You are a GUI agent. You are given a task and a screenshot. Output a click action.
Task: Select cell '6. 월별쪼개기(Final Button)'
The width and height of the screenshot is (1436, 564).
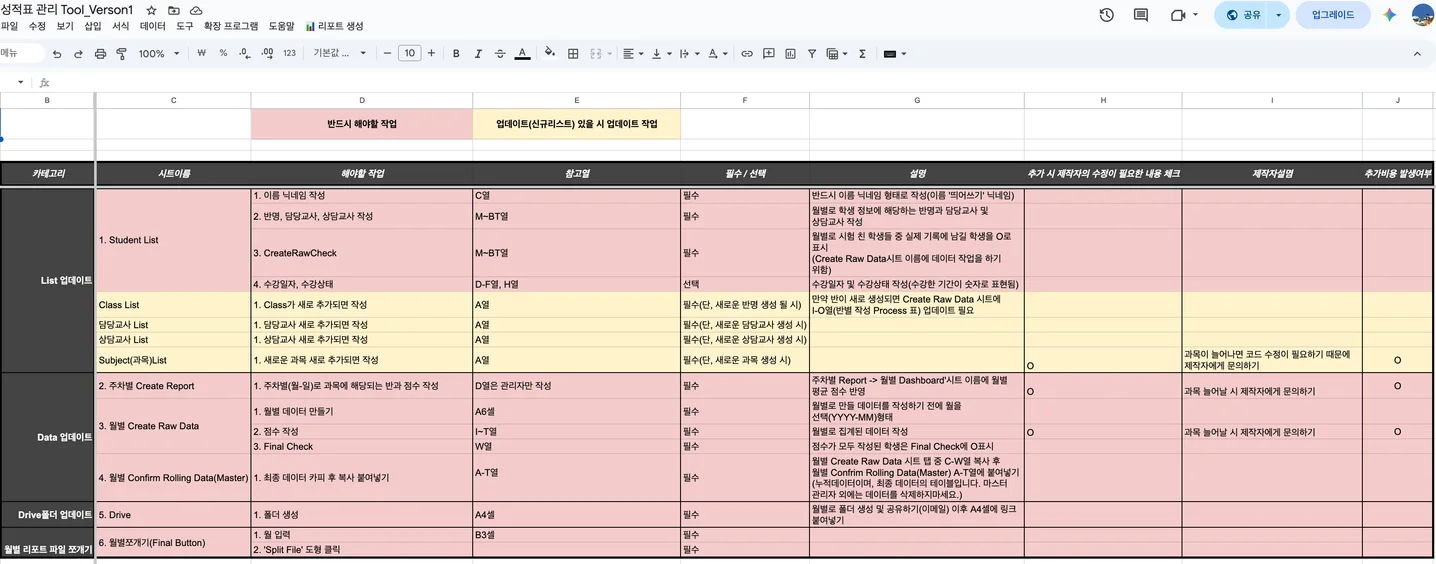coord(173,542)
